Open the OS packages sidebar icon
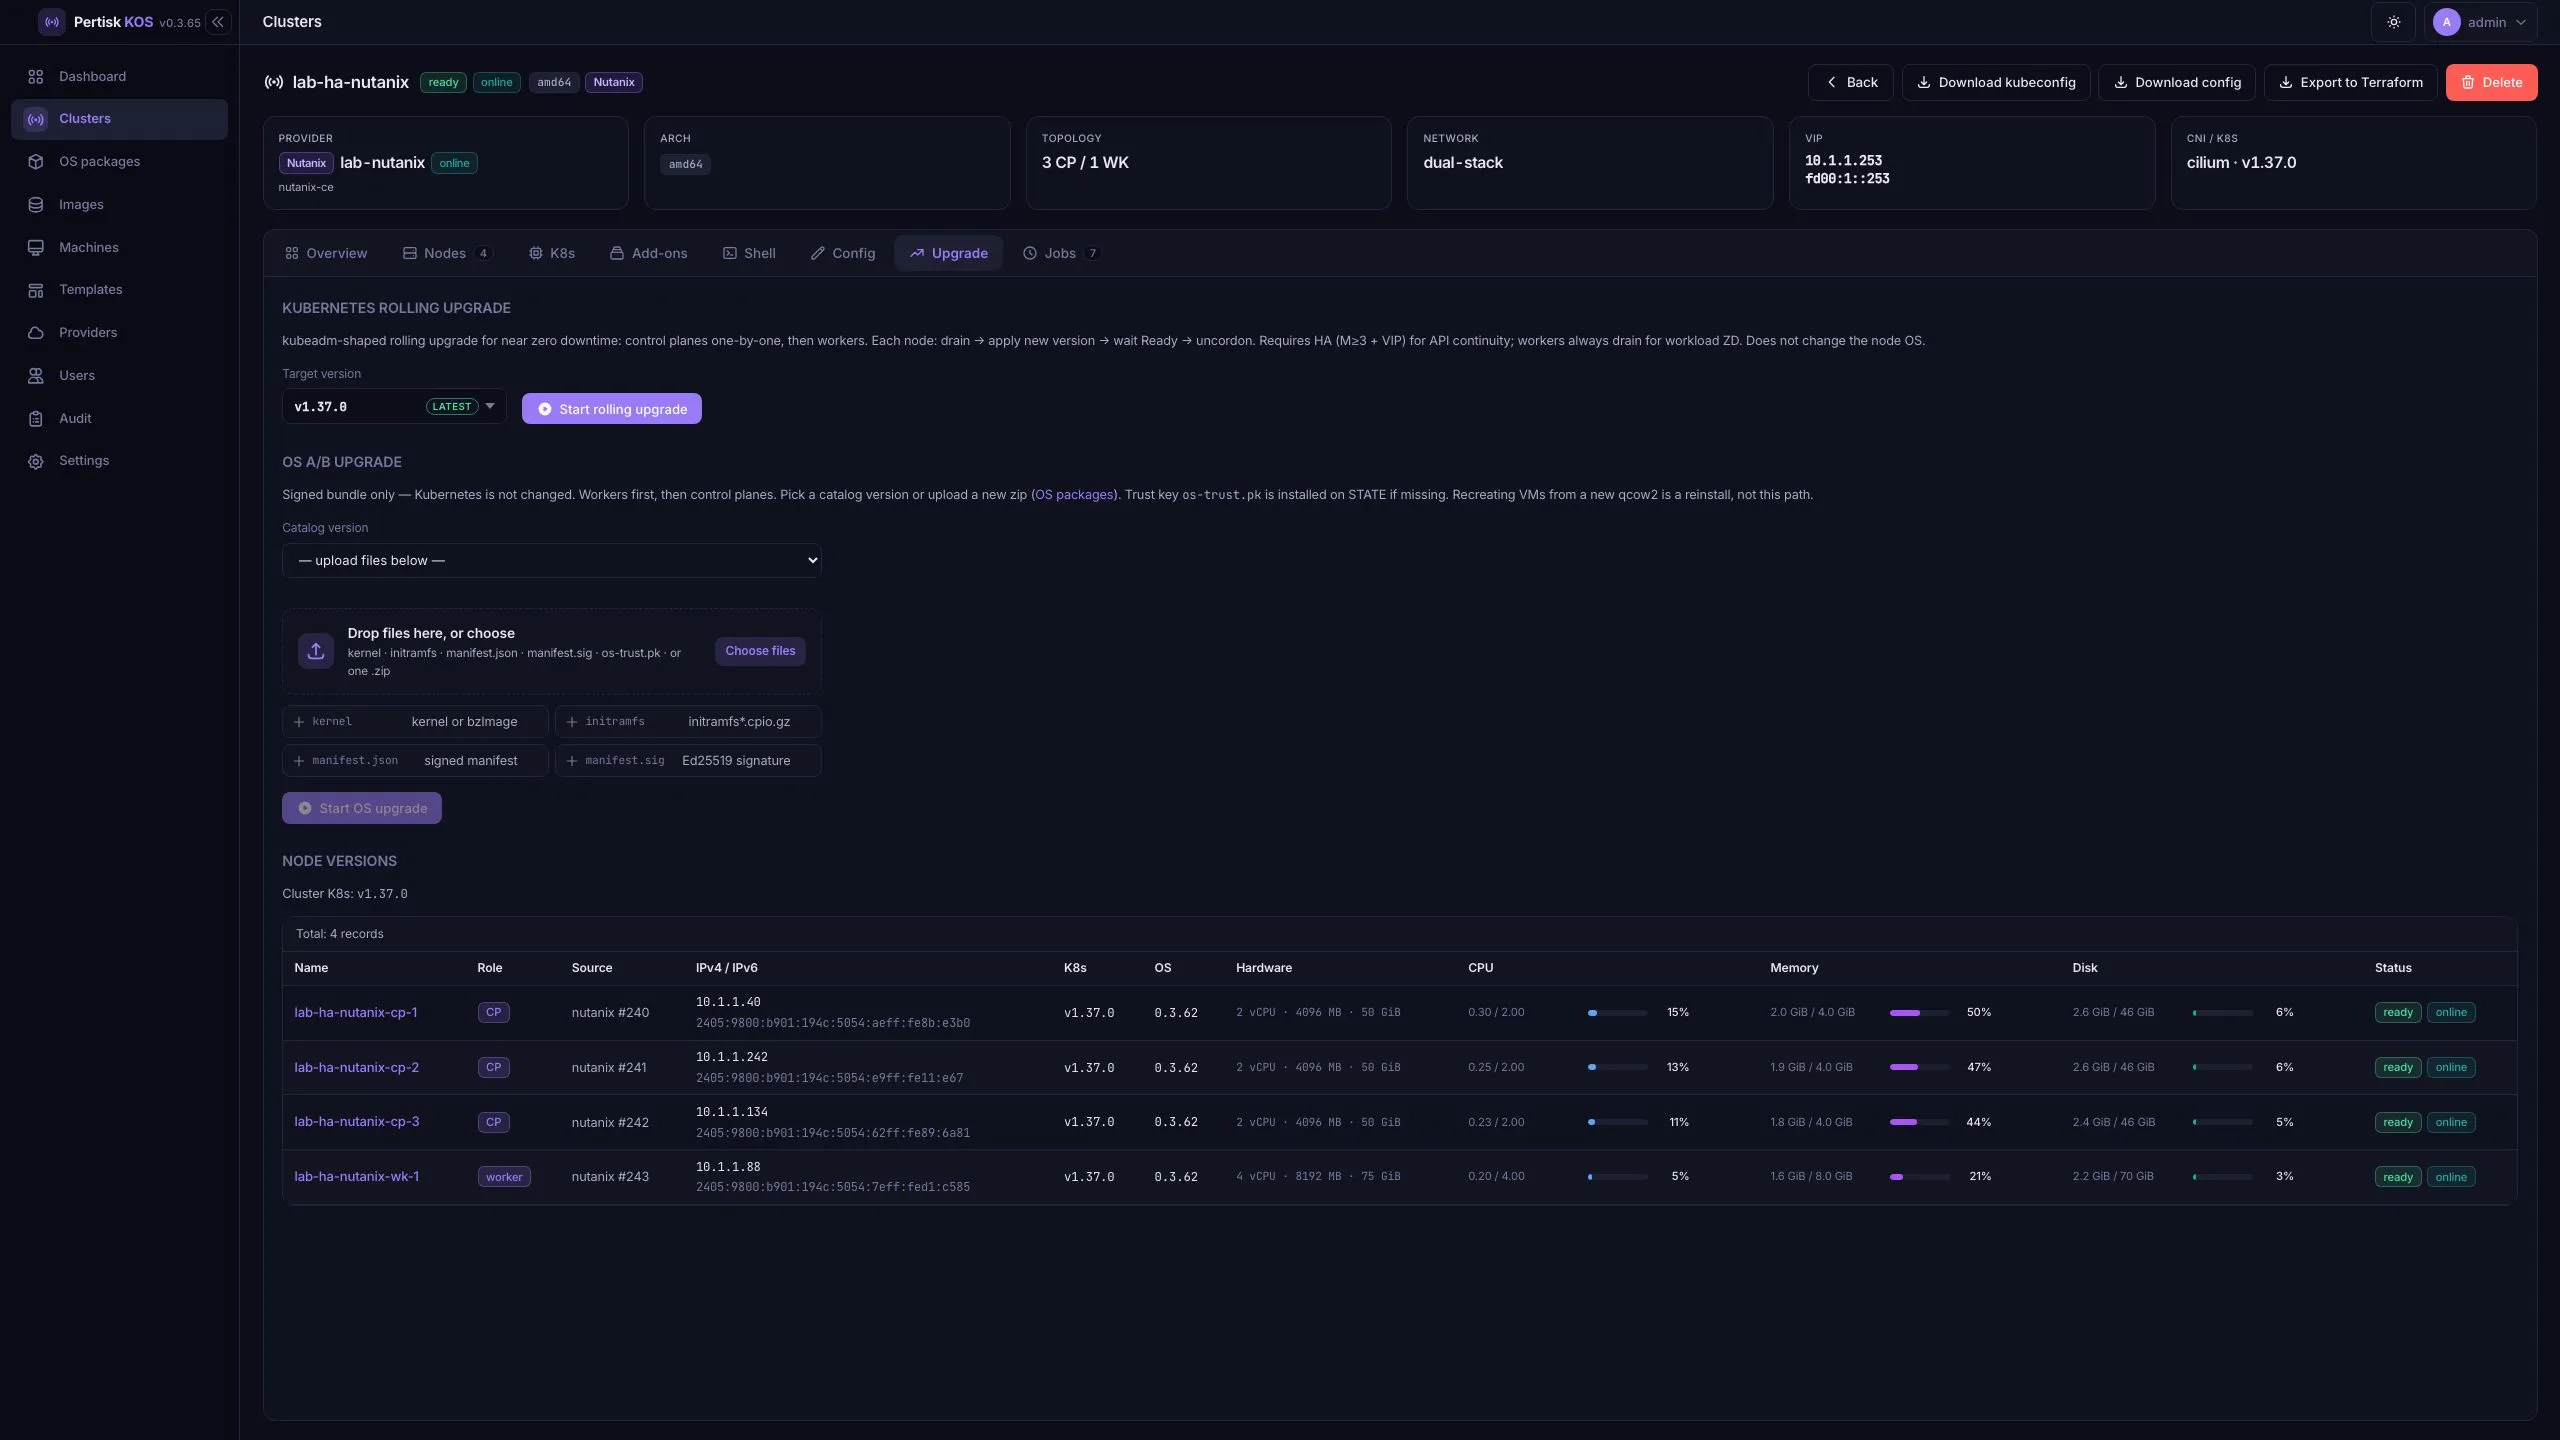Image resolution: width=2560 pixels, height=1440 pixels. 36,162
